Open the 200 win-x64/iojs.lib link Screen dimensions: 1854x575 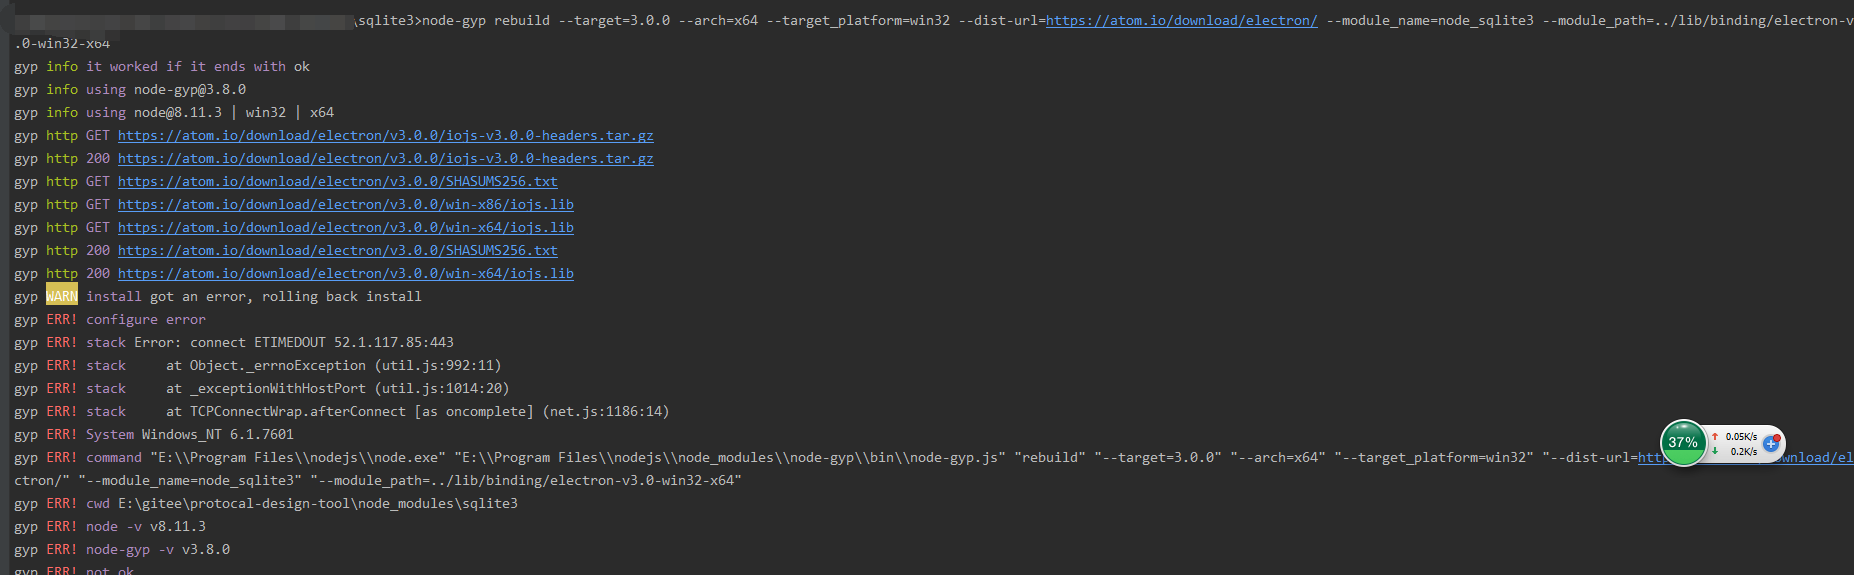coord(345,273)
